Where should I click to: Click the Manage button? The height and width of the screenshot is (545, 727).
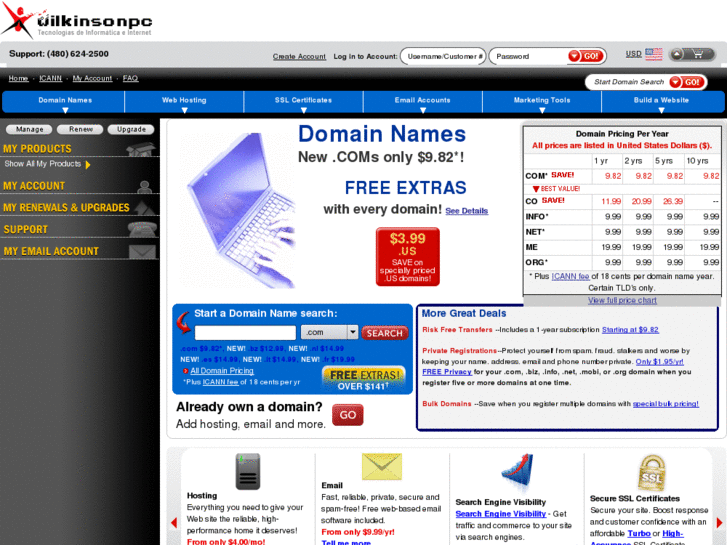click(x=29, y=129)
